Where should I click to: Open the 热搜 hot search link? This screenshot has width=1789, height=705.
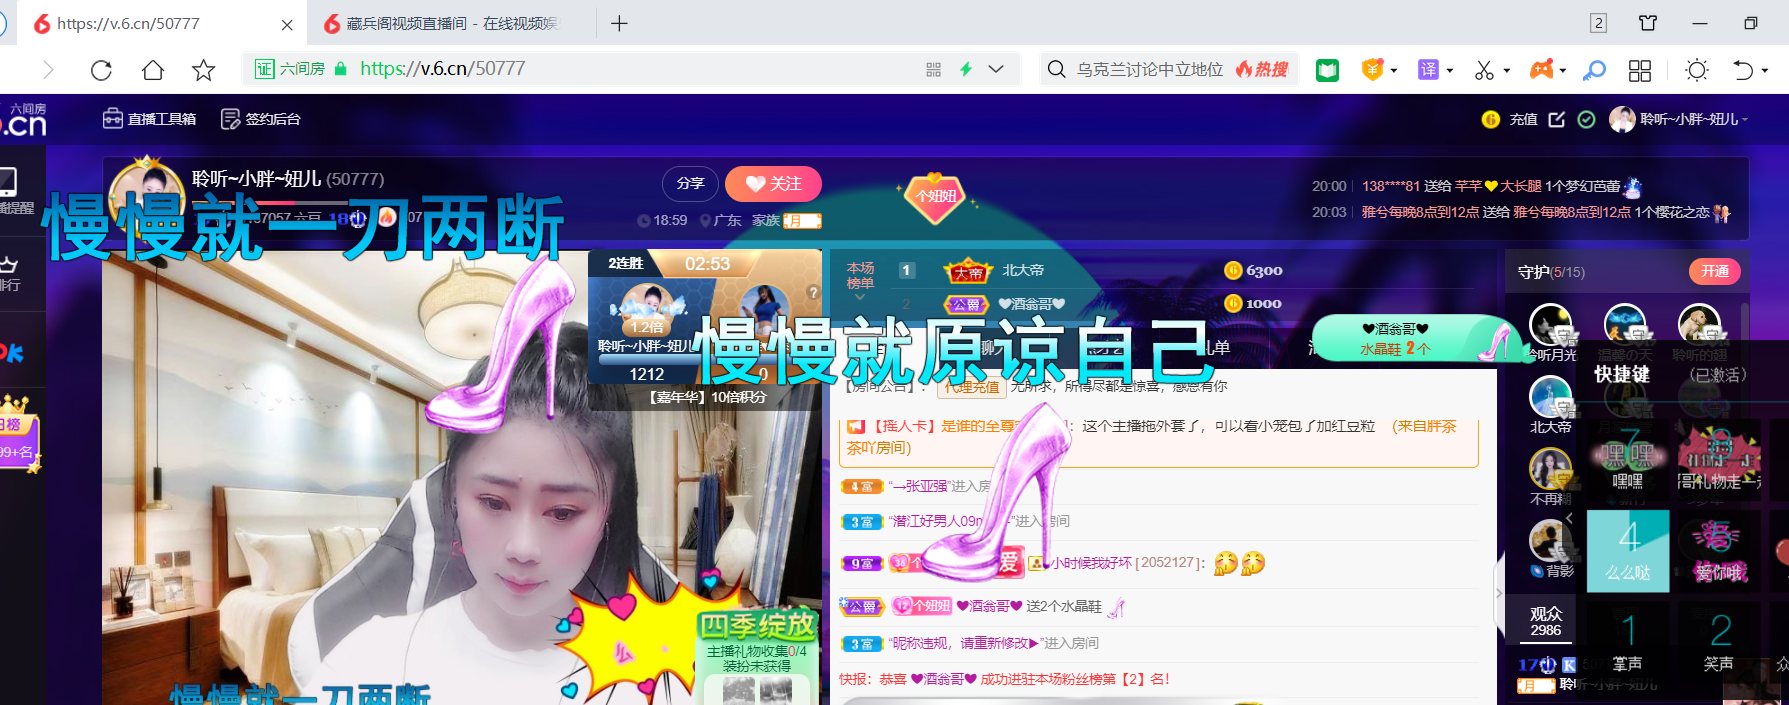click(1263, 69)
